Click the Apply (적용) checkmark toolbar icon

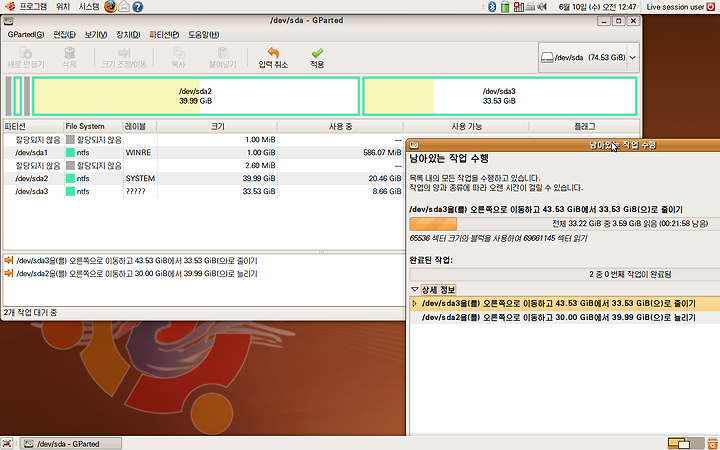[317, 53]
